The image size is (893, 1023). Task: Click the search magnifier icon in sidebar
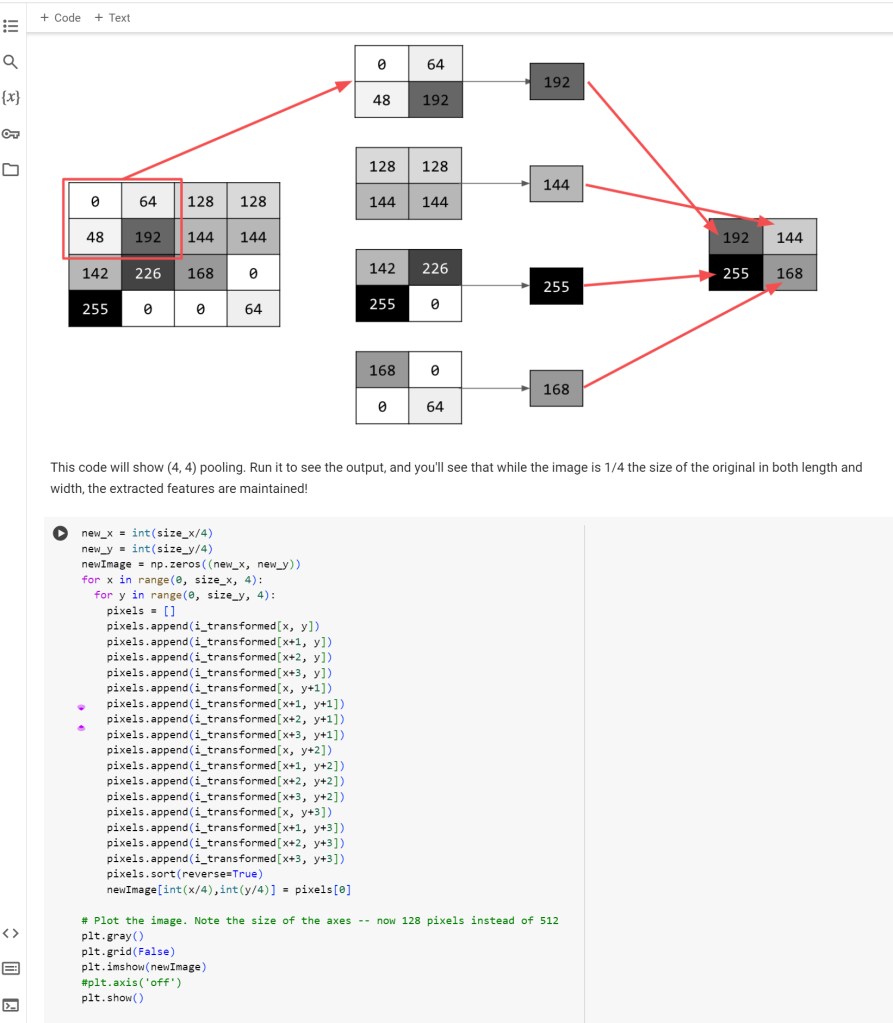click(11, 62)
